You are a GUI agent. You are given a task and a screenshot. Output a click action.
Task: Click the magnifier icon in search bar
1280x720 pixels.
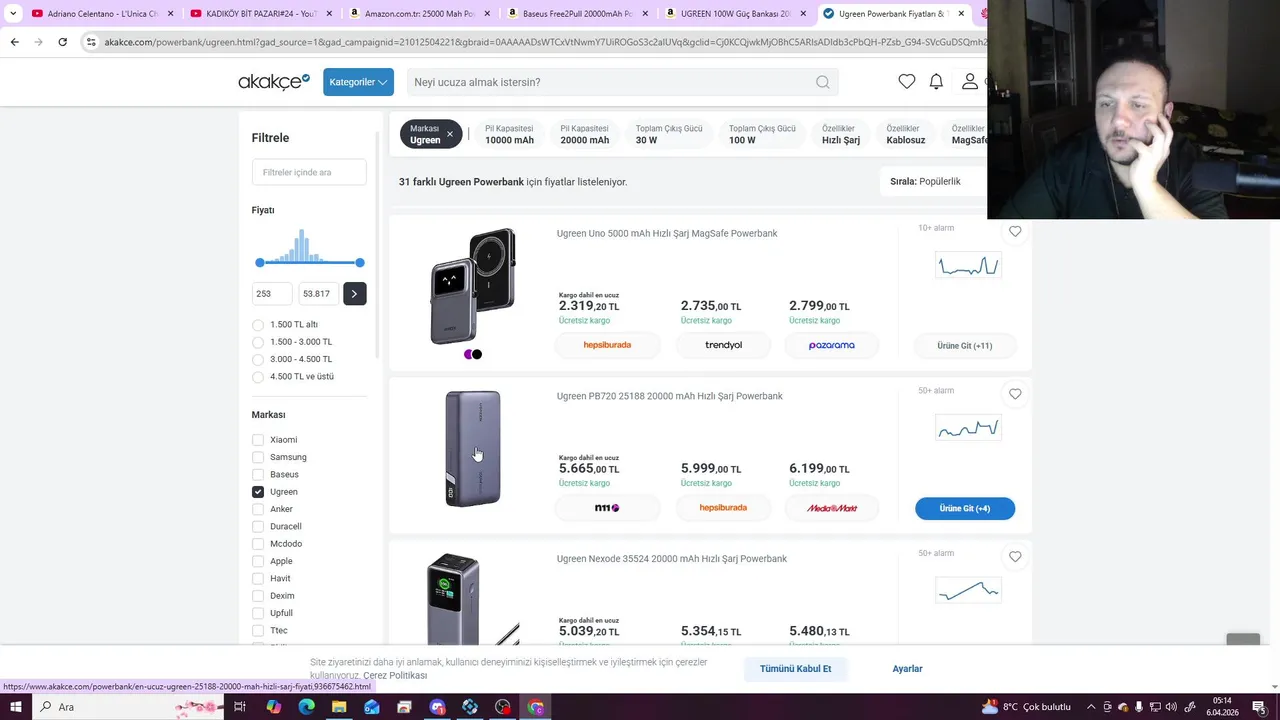coord(823,82)
